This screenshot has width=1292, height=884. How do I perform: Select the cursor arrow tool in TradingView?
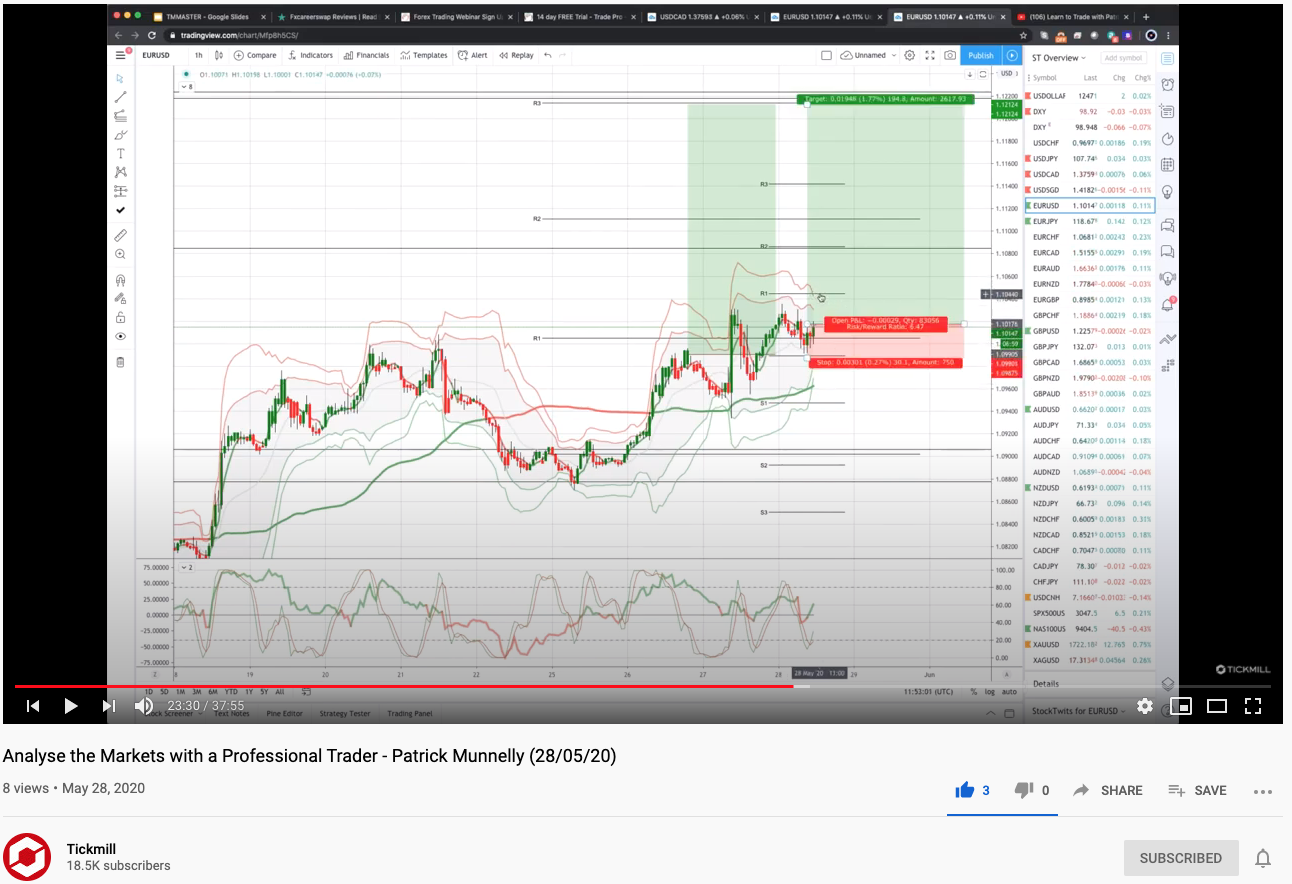(120, 78)
